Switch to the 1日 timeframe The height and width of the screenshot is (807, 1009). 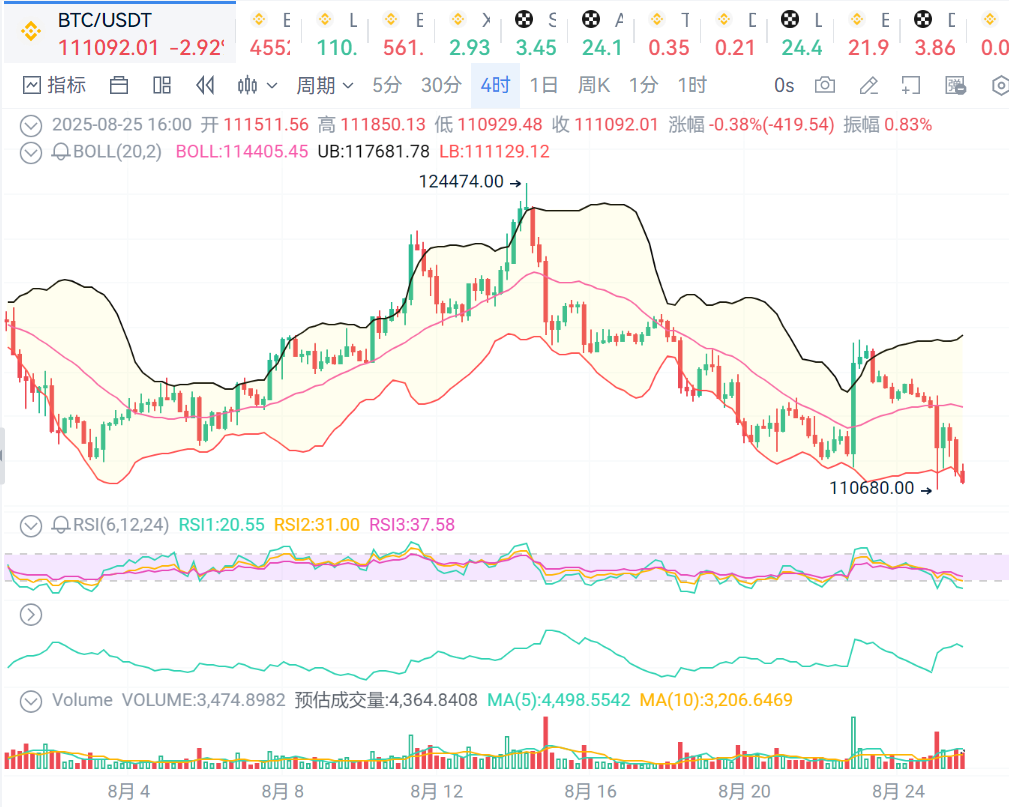point(544,85)
